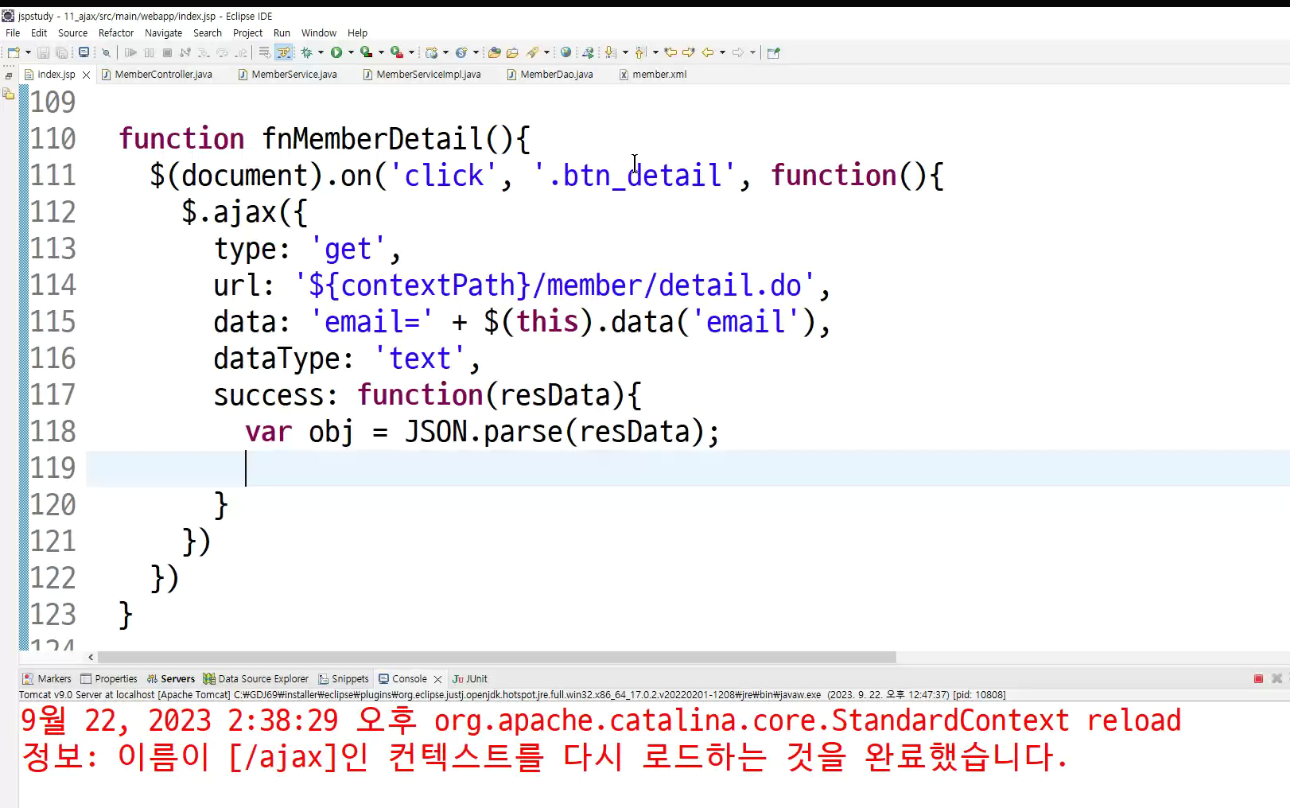Image resolution: width=1290 pixels, height=808 pixels.
Task: Click the External Tools run icon
Action: pos(397,52)
